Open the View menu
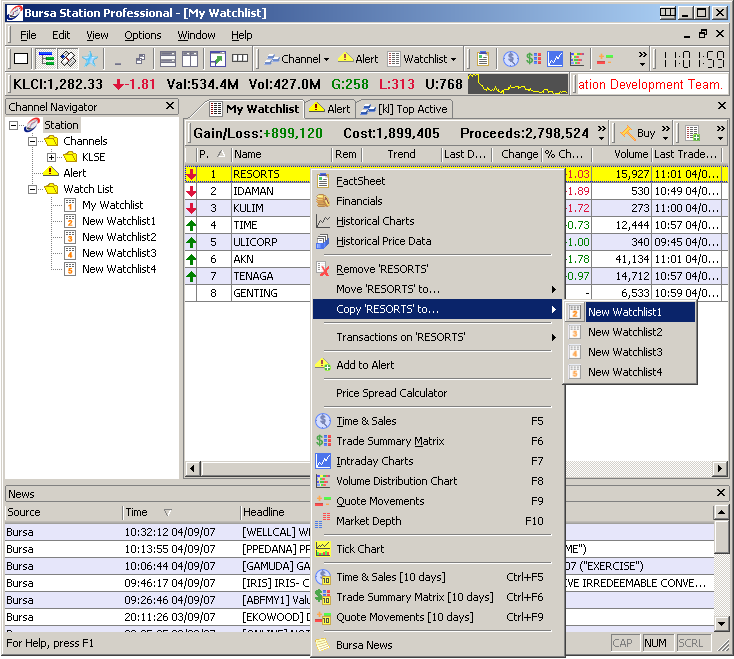Viewport: 734px width, 659px height. [97, 35]
